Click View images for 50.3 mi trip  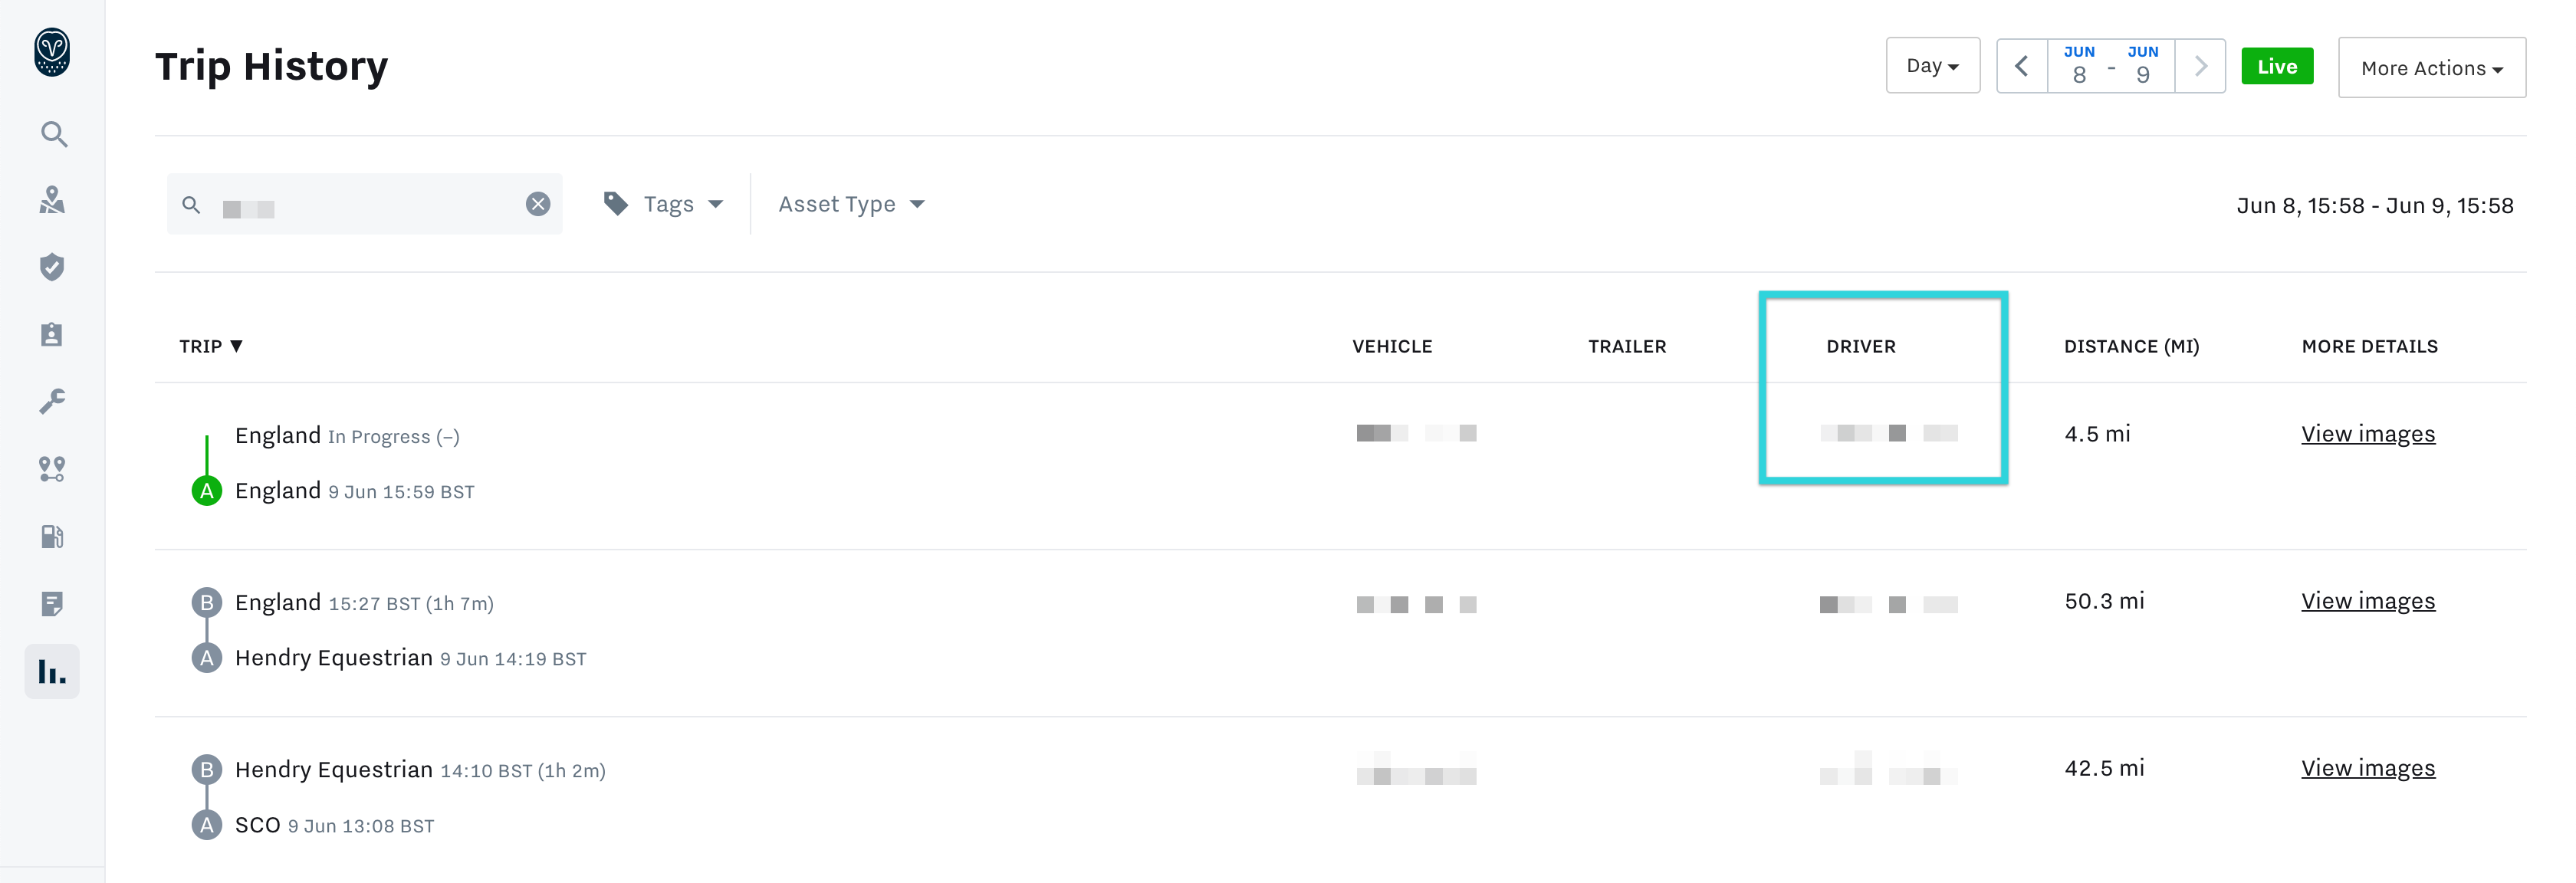click(2367, 601)
